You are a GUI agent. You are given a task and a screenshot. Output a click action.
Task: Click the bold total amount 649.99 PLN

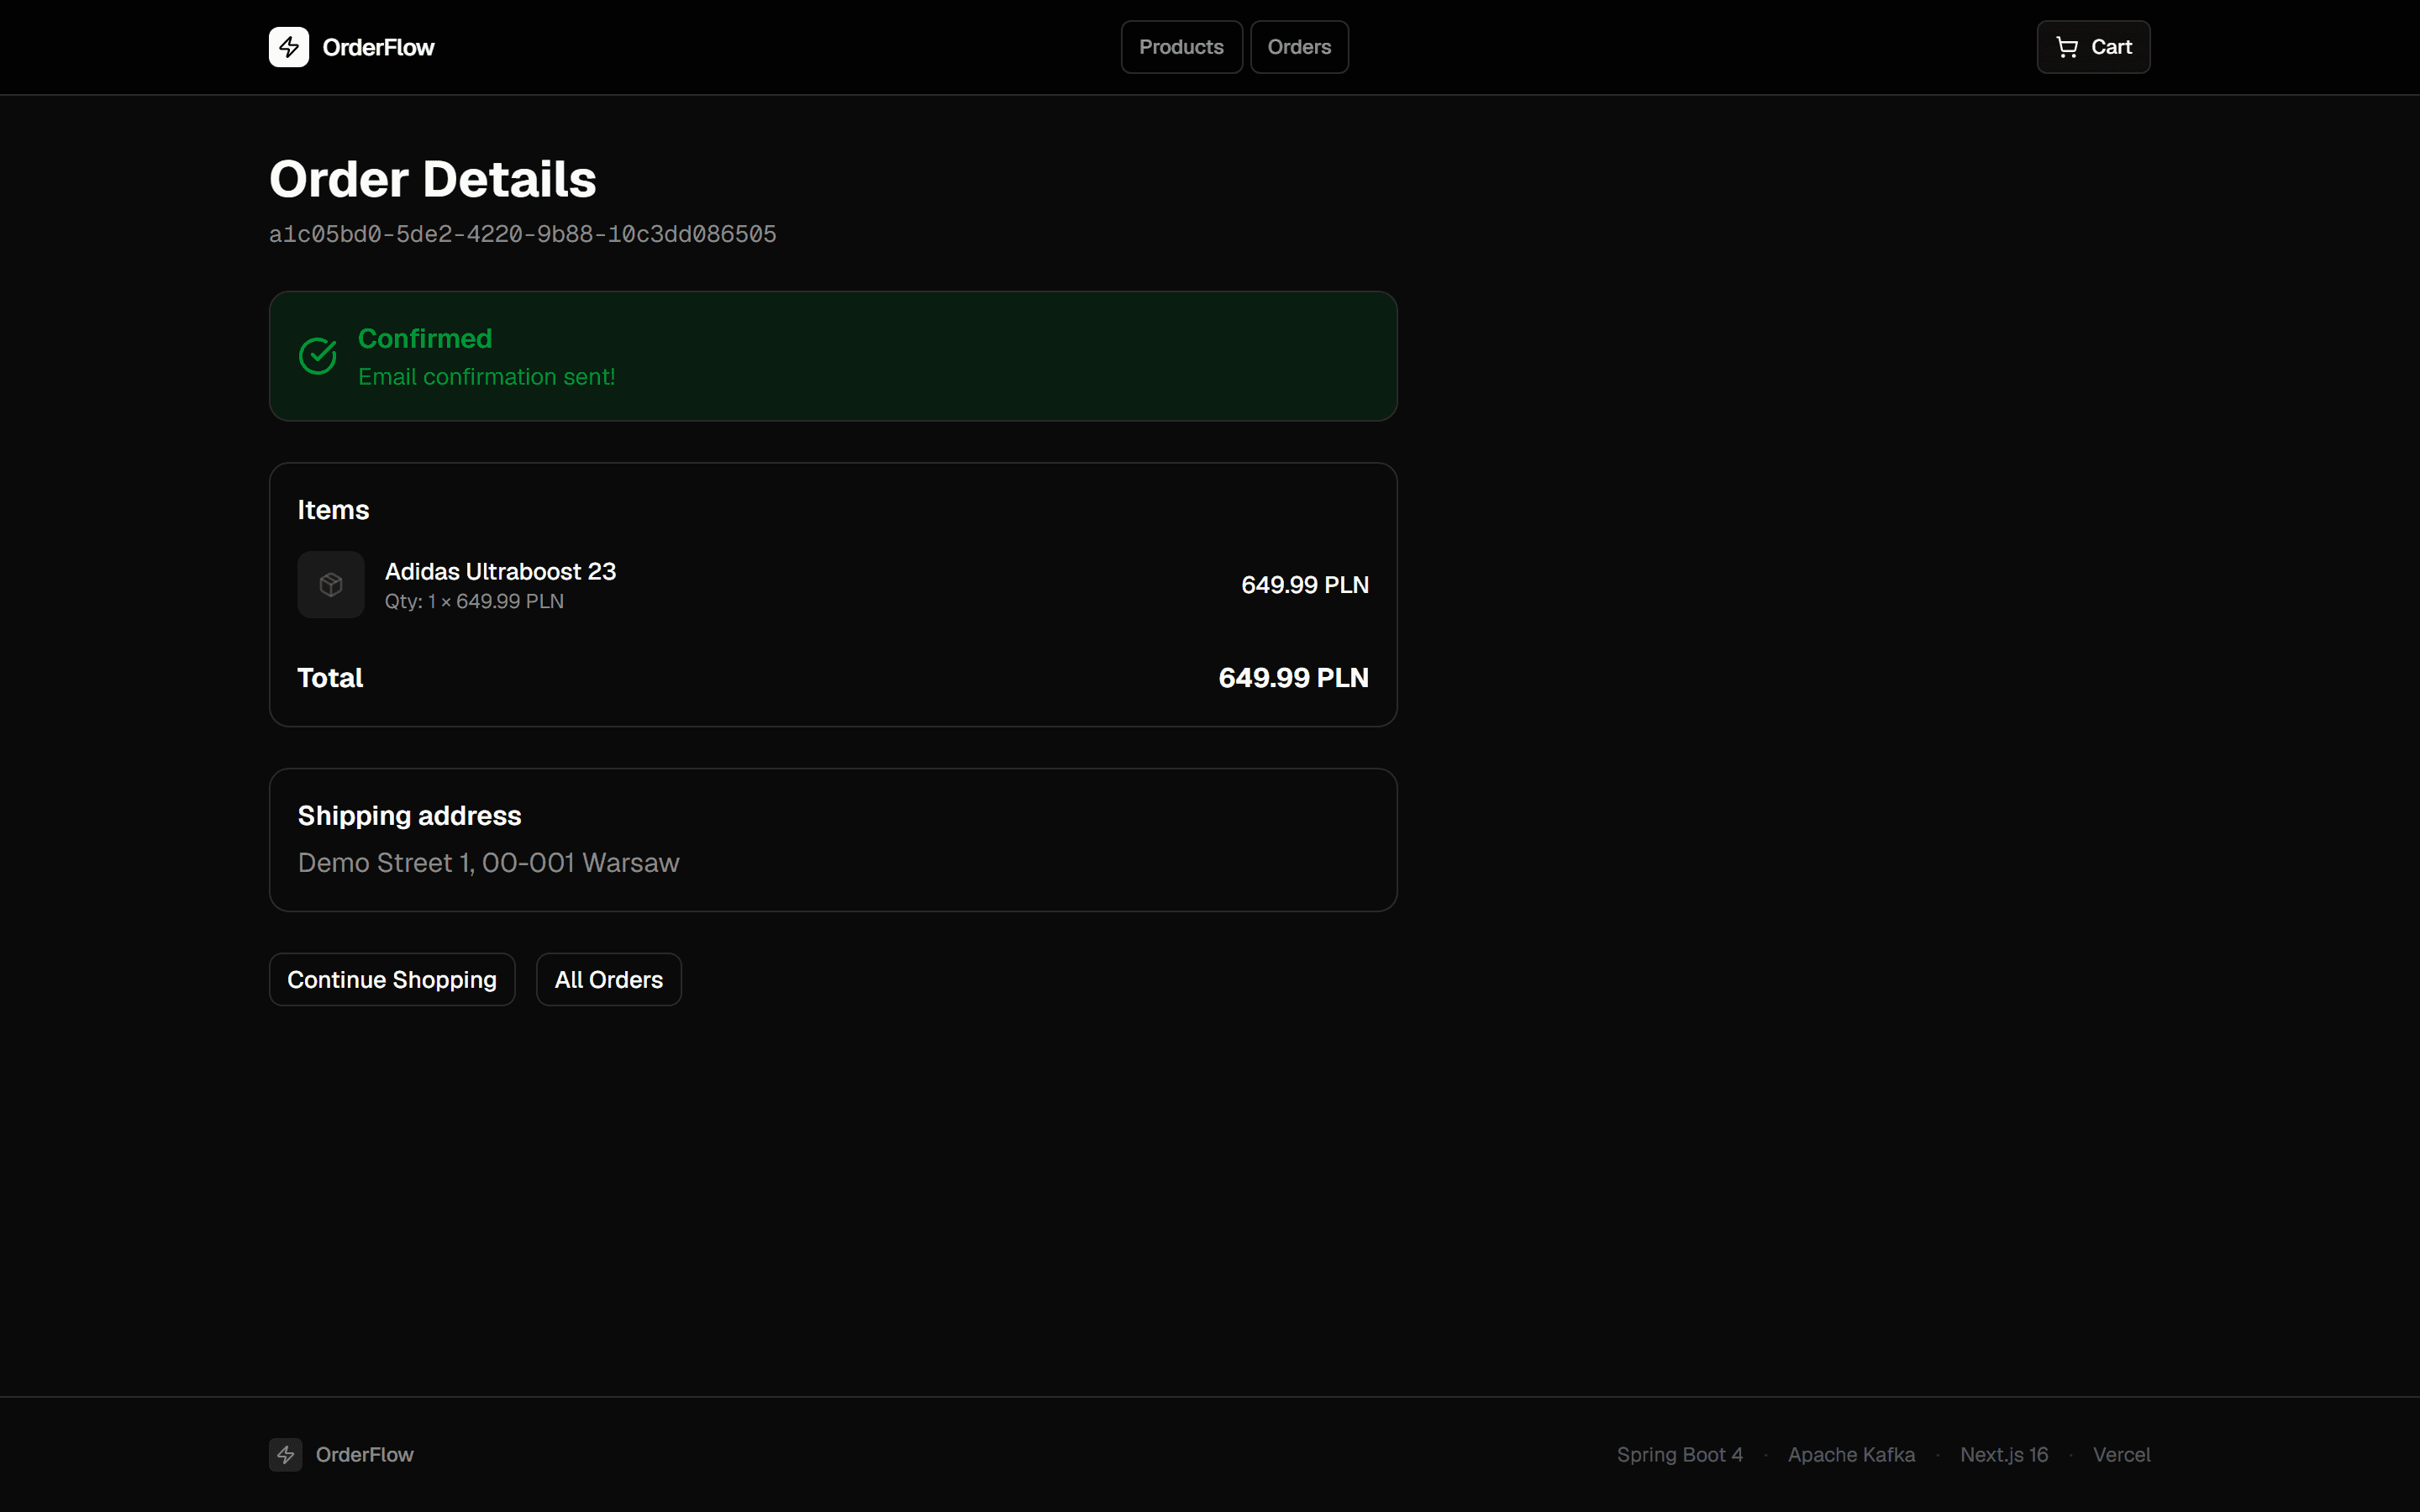pos(1293,678)
